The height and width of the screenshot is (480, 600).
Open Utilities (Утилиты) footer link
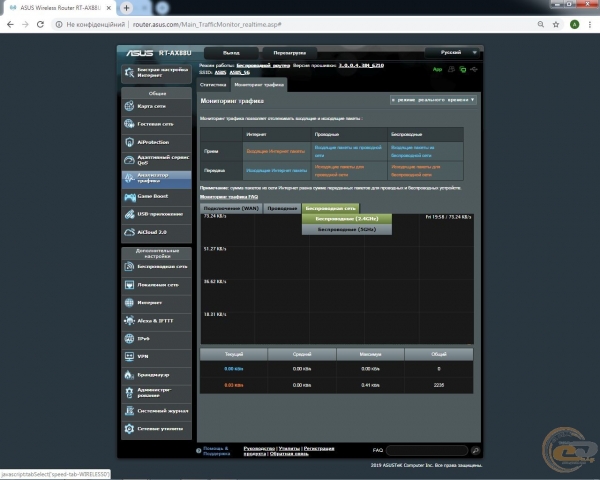(289, 448)
